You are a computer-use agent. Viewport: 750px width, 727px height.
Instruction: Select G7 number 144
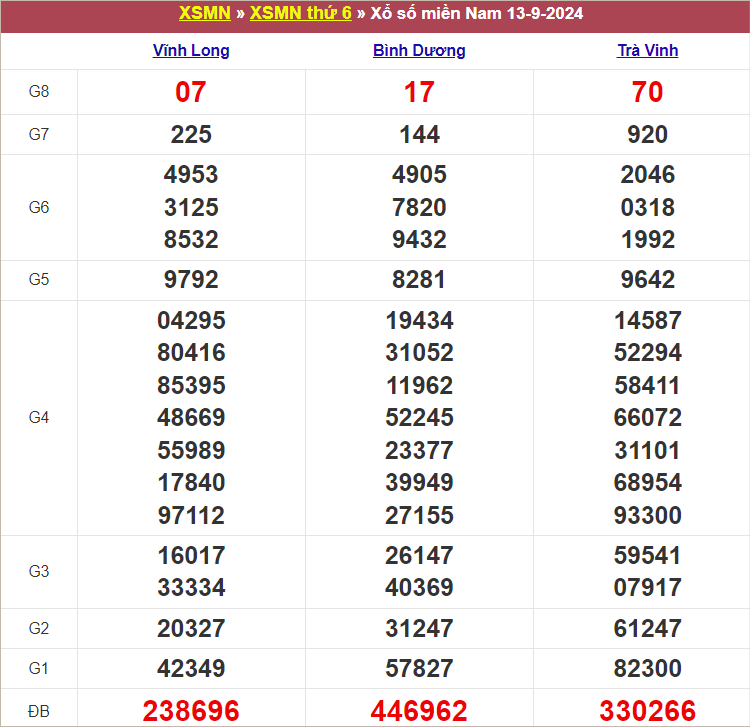pyautogui.click(x=419, y=134)
